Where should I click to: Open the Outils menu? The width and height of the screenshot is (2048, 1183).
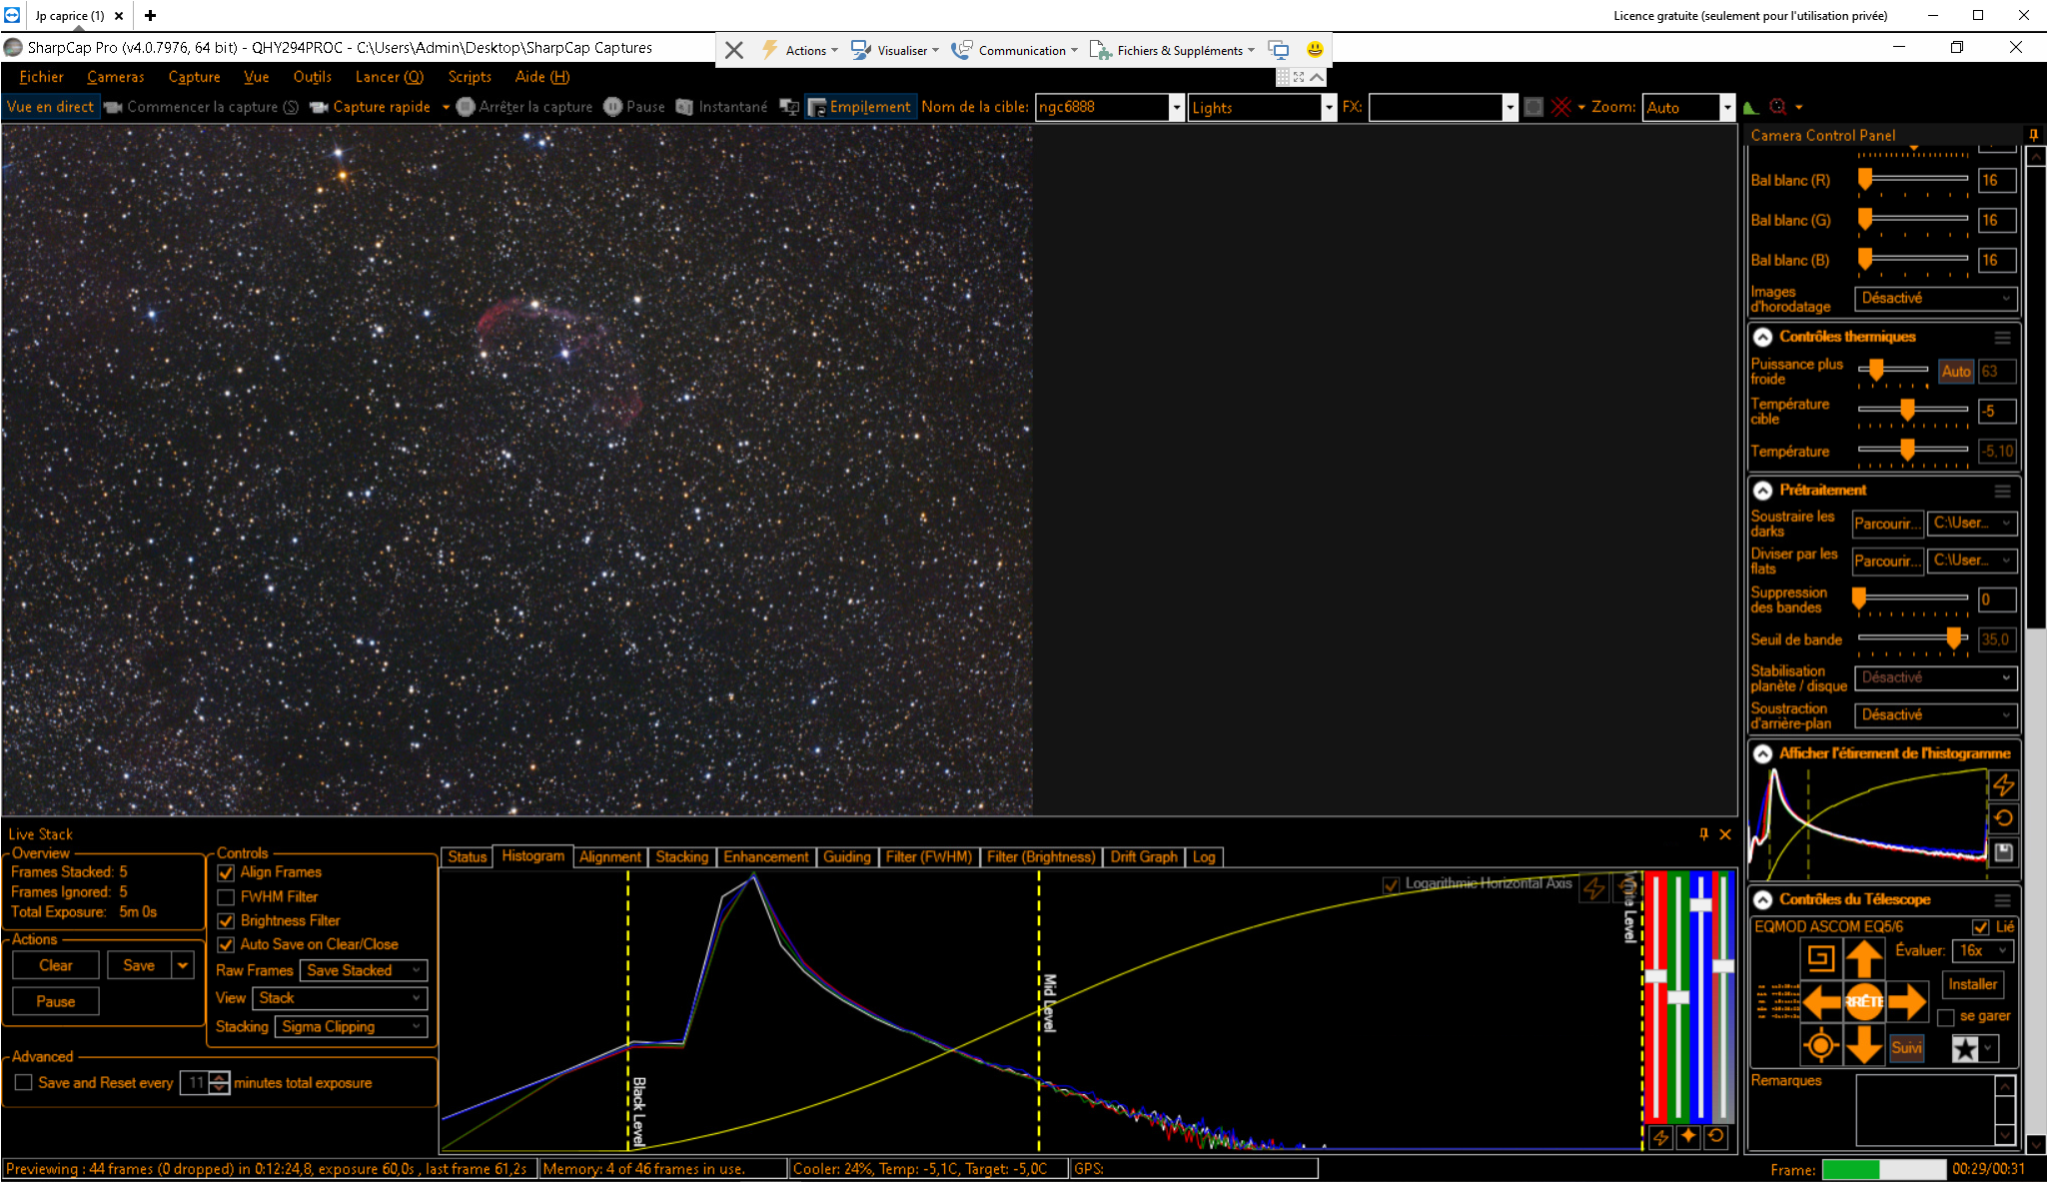click(x=312, y=77)
